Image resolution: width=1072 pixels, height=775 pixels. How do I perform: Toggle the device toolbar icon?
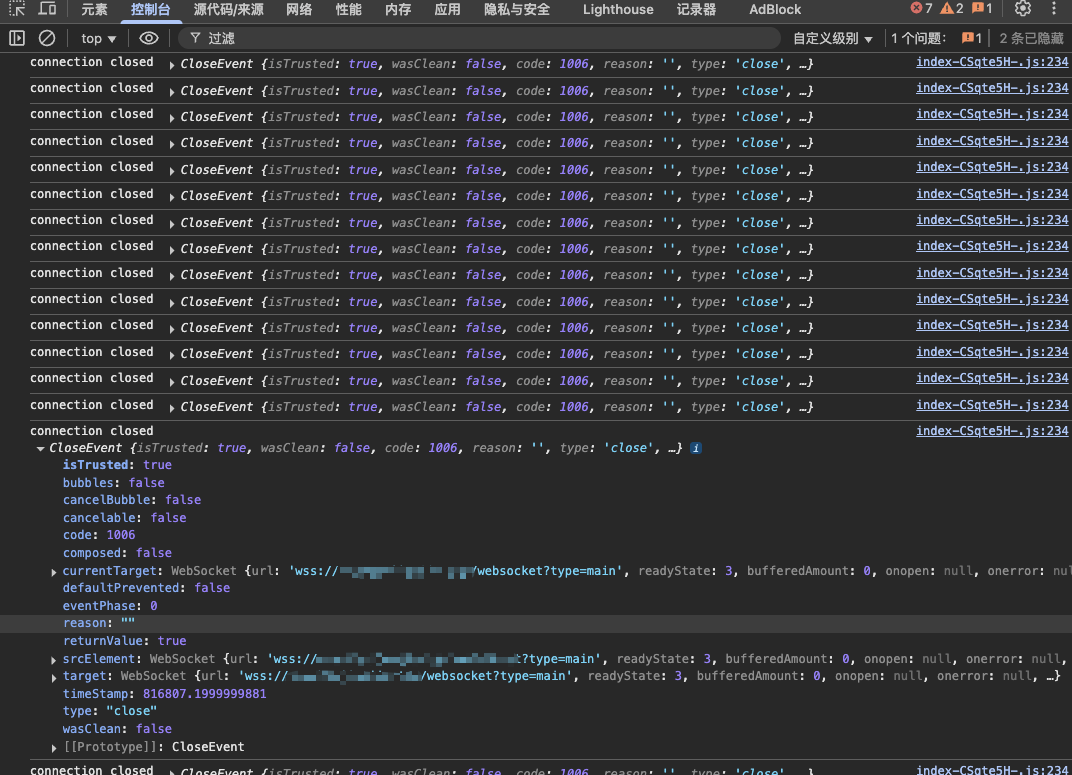point(47,9)
